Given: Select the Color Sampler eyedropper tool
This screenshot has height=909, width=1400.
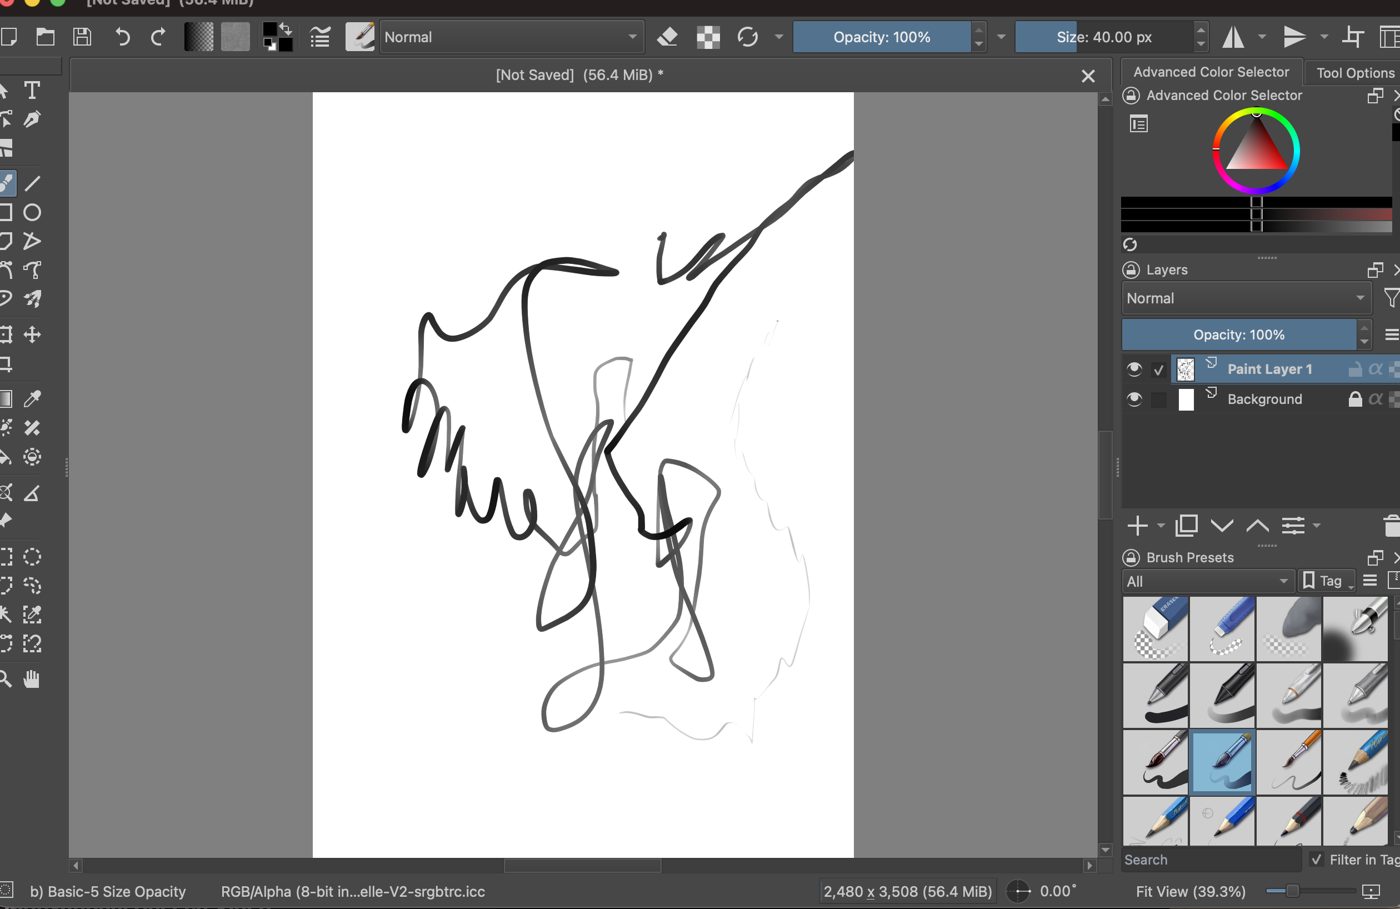Looking at the screenshot, I should point(32,399).
